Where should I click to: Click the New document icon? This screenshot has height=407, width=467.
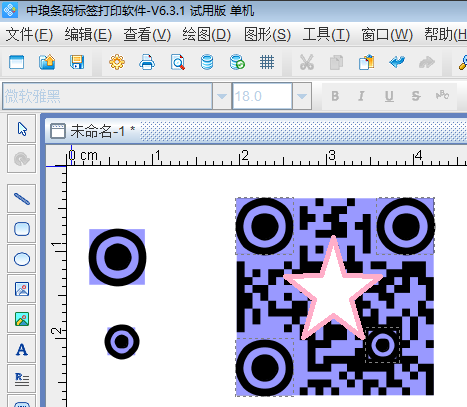(x=16, y=62)
